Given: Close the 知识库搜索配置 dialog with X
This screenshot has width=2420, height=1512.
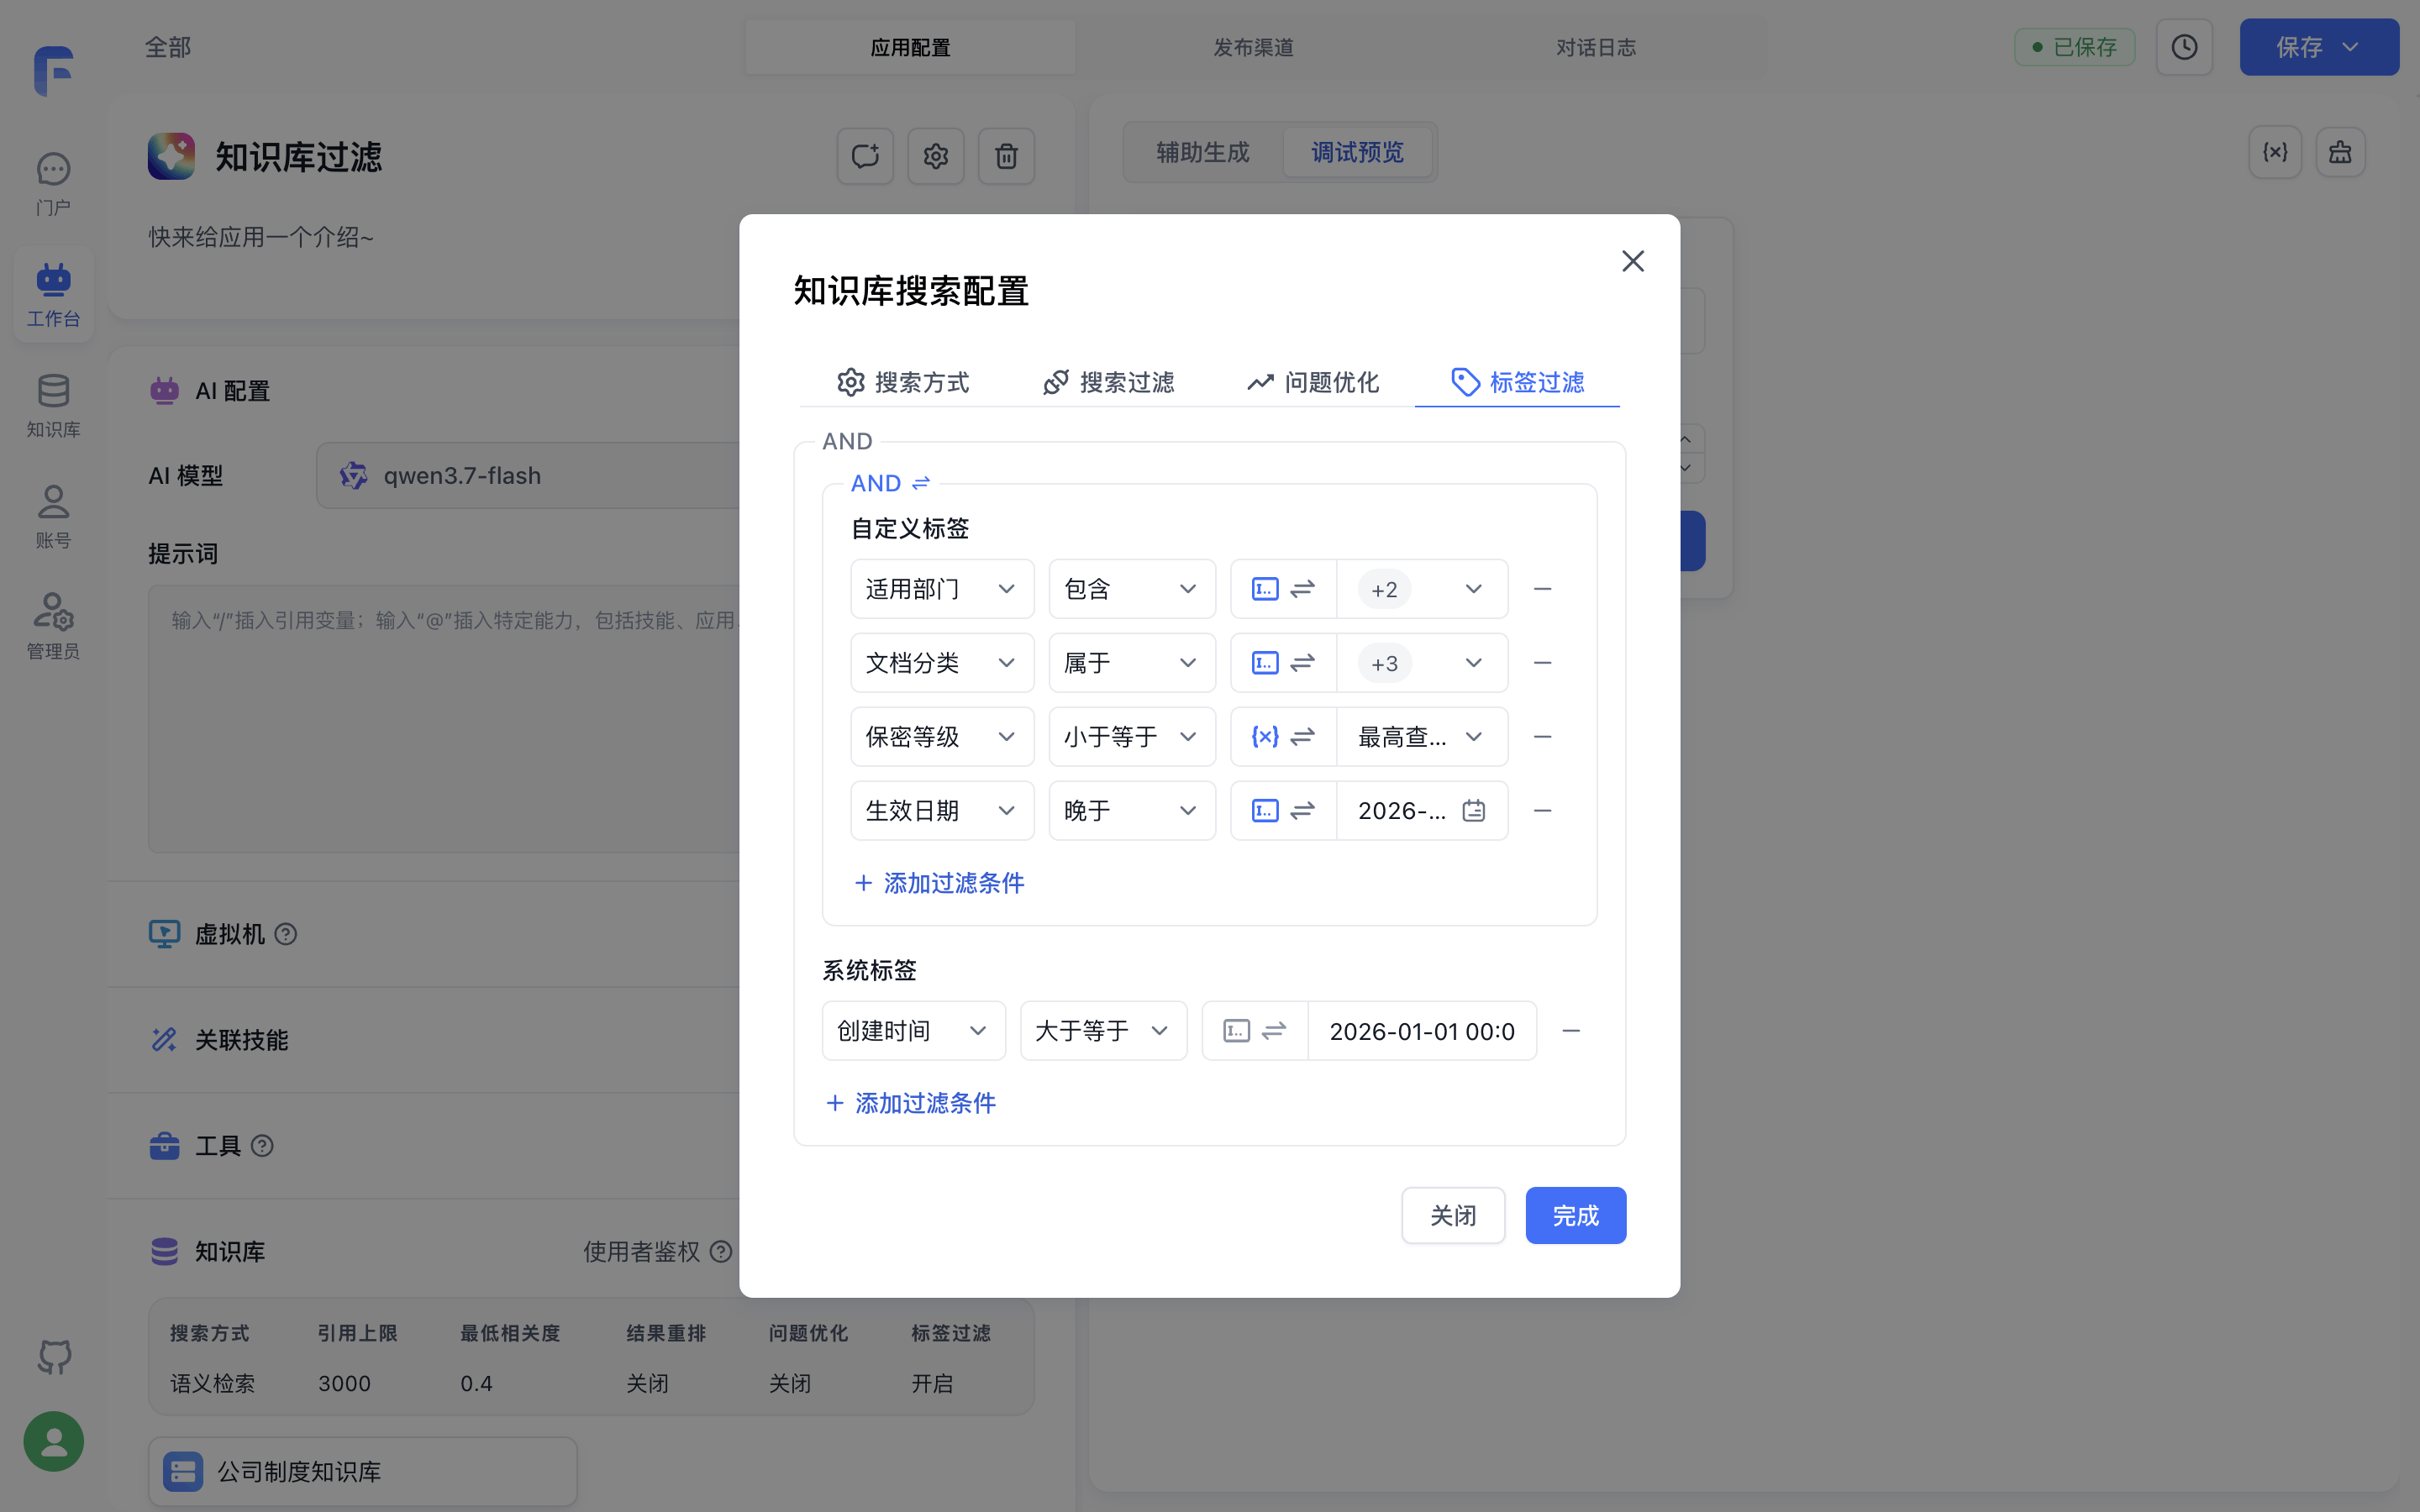Looking at the screenshot, I should click(x=1632, y=261).
